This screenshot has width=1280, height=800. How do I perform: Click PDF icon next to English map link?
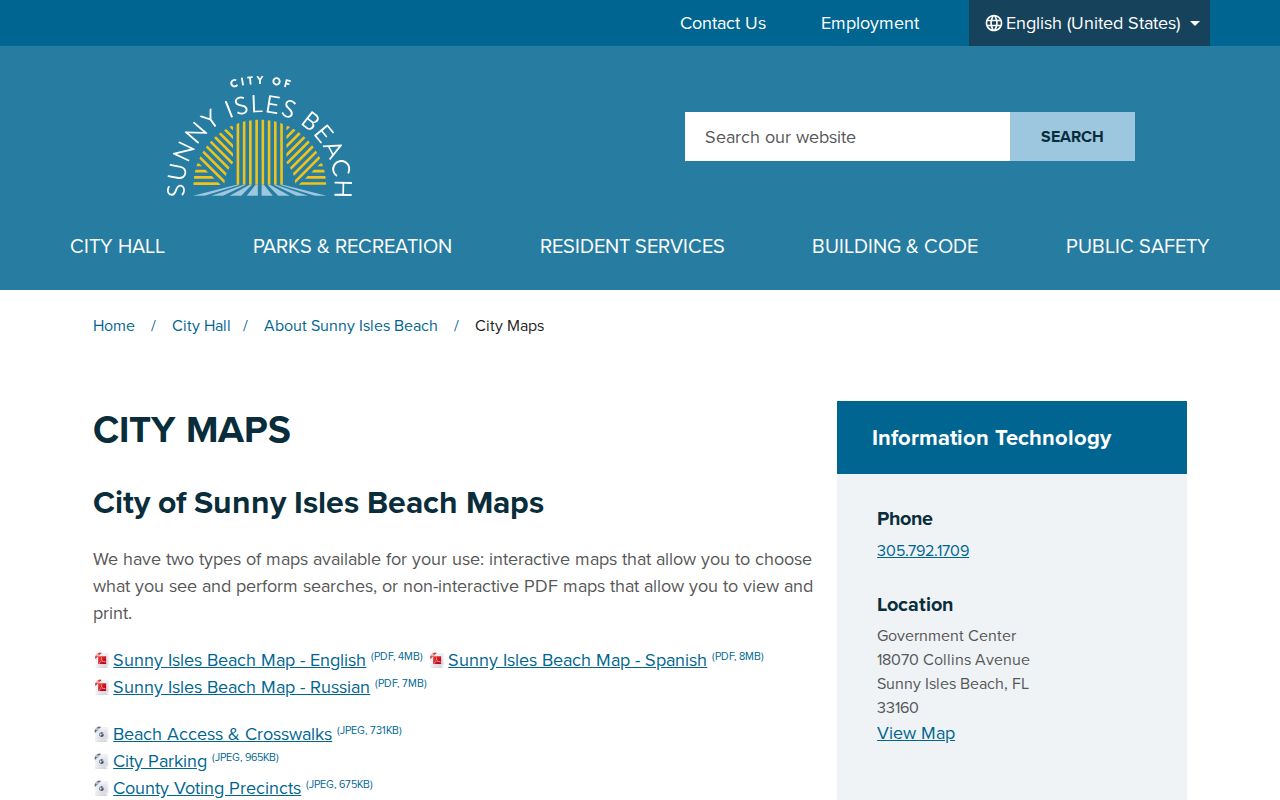(x=101, y=660)
